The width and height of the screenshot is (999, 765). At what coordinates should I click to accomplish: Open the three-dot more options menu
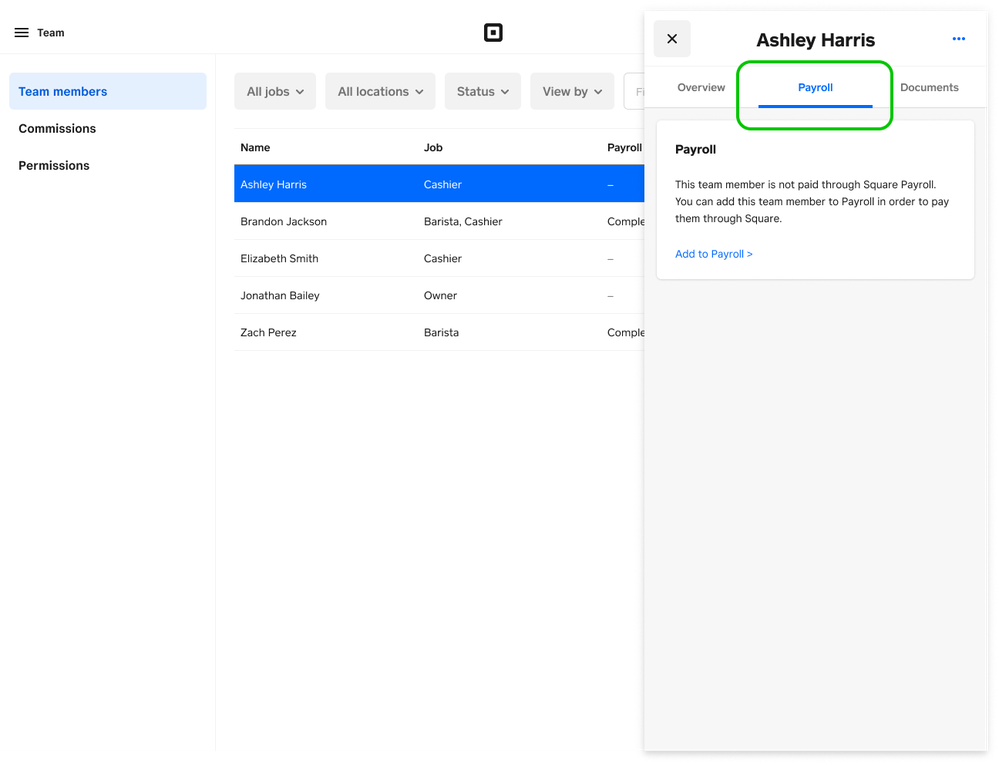[958, 39]
